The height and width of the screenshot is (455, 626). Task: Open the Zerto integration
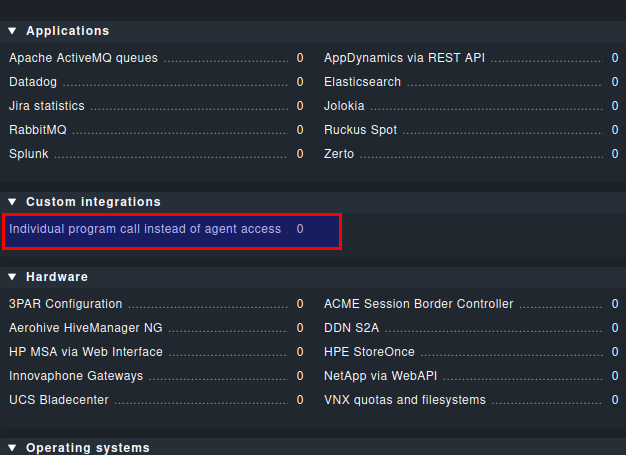click(339, 154)
